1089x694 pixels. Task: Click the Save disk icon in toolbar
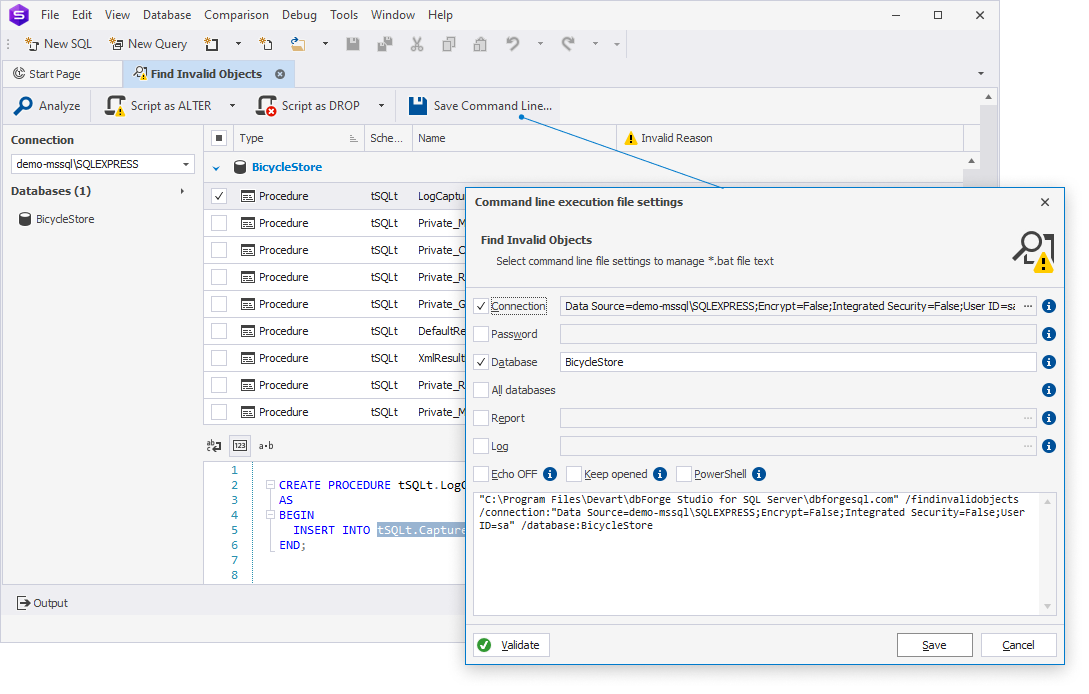(x=353, y=44)
